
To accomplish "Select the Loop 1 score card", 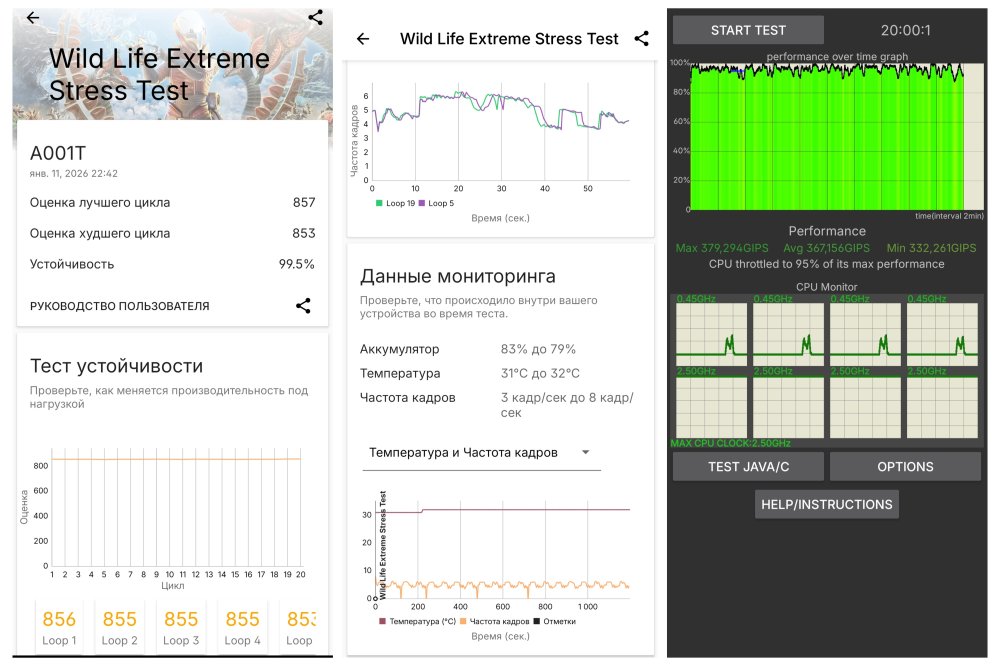I will coord(59,627).
